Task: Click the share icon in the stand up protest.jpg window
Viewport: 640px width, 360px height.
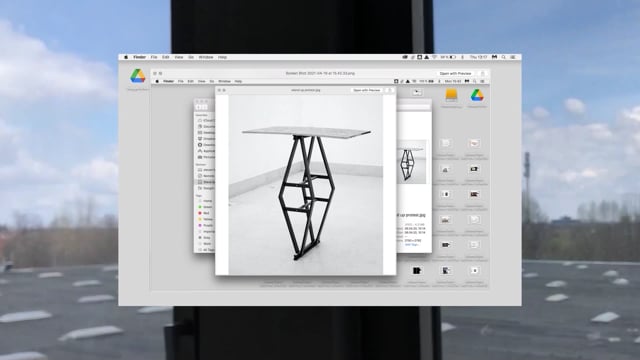Action: [x=390, y=90]
